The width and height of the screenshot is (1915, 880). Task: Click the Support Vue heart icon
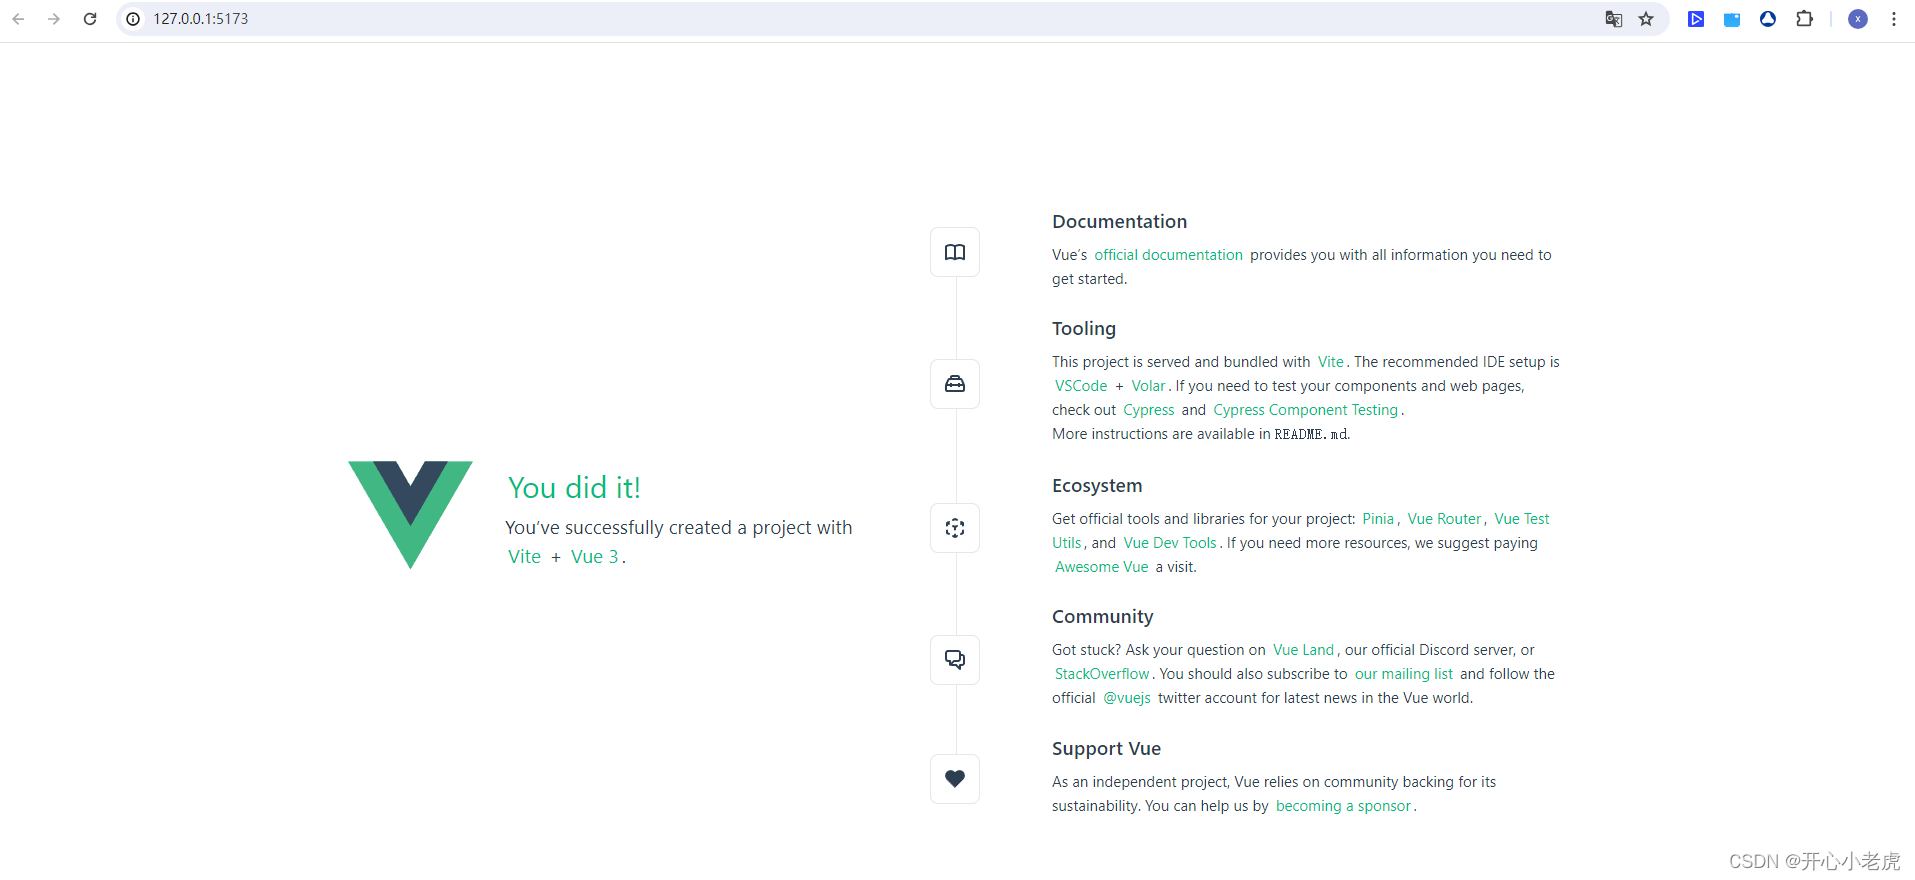(955, 779)
